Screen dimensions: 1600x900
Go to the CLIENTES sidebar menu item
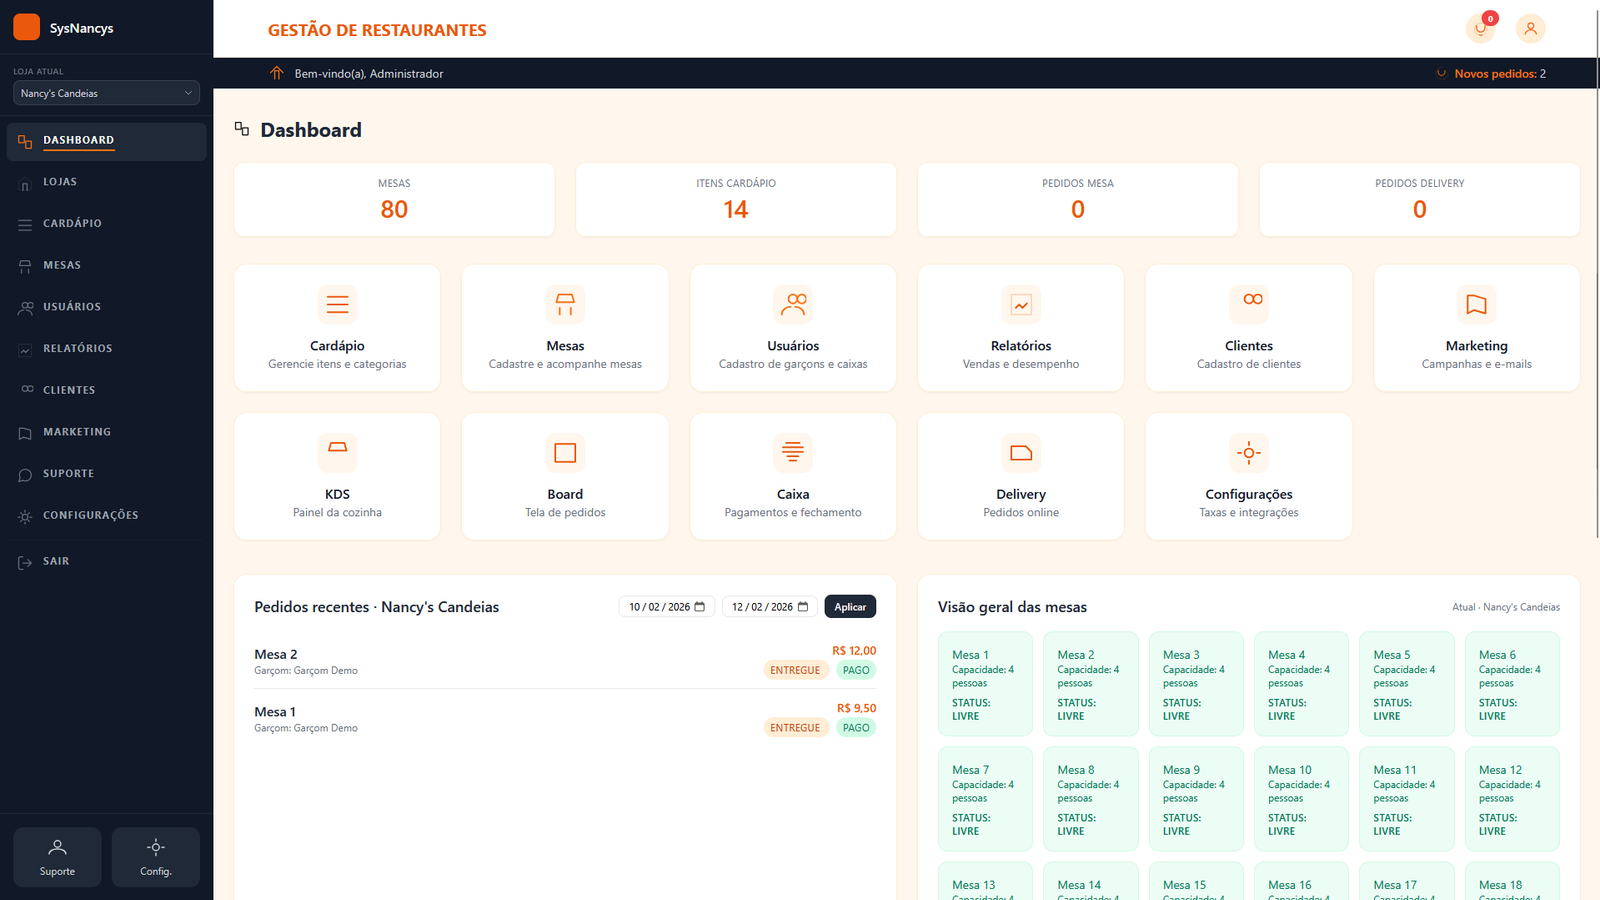tap(69, 389)
